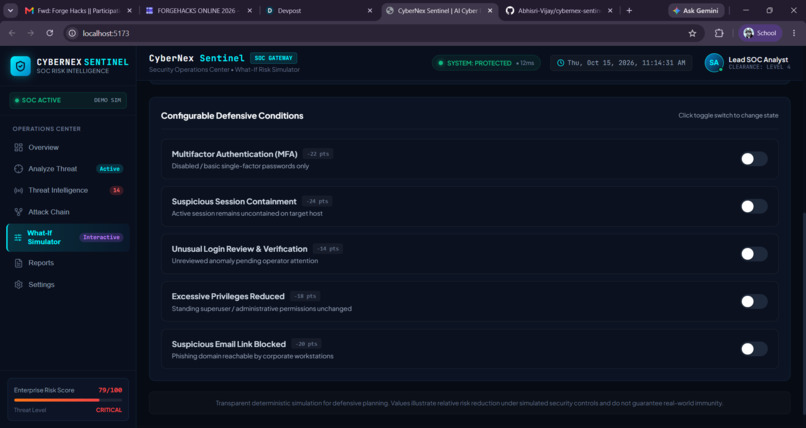Click the '-18 pts' Excessive Privileges badge
The image size is (806, 428).
click(305, 296)
